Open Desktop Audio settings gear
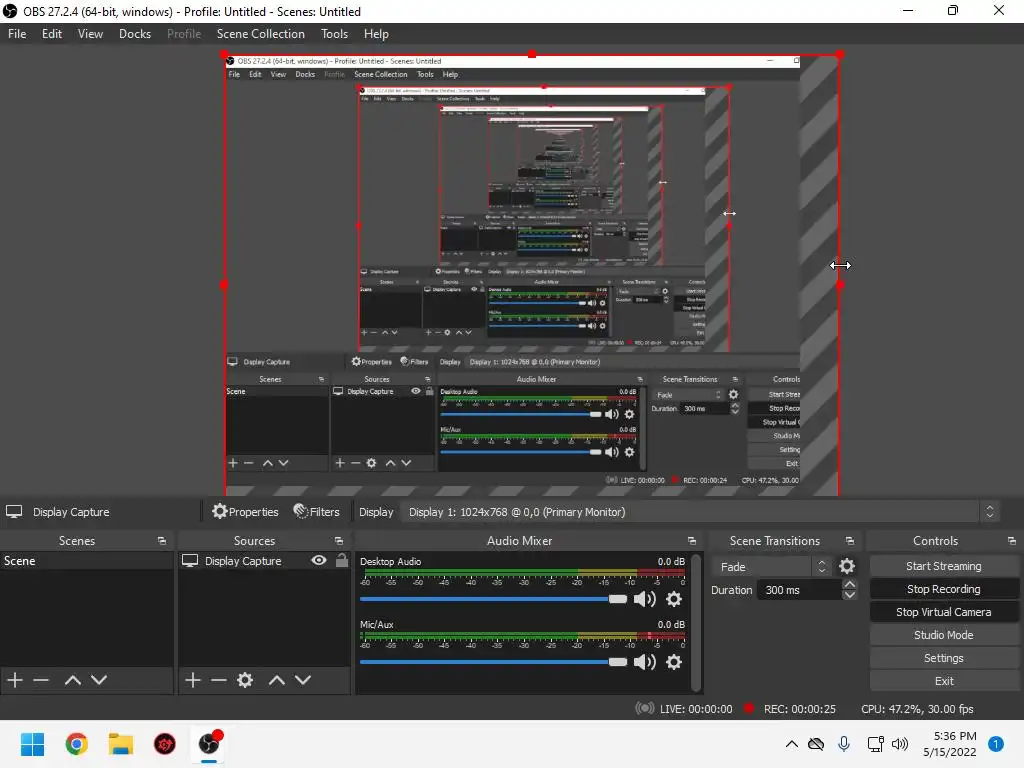The image size is (1024, 768). [x=674, y=599]
